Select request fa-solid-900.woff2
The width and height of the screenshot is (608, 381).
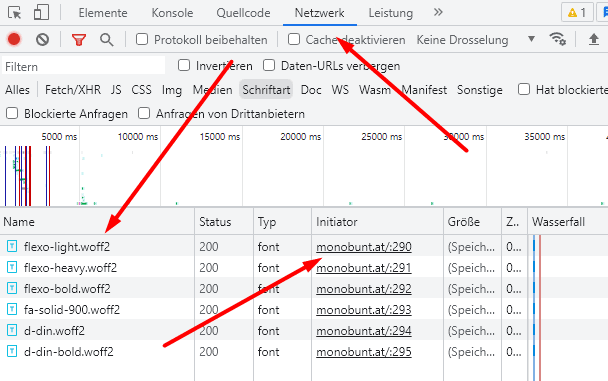point(72,309)
